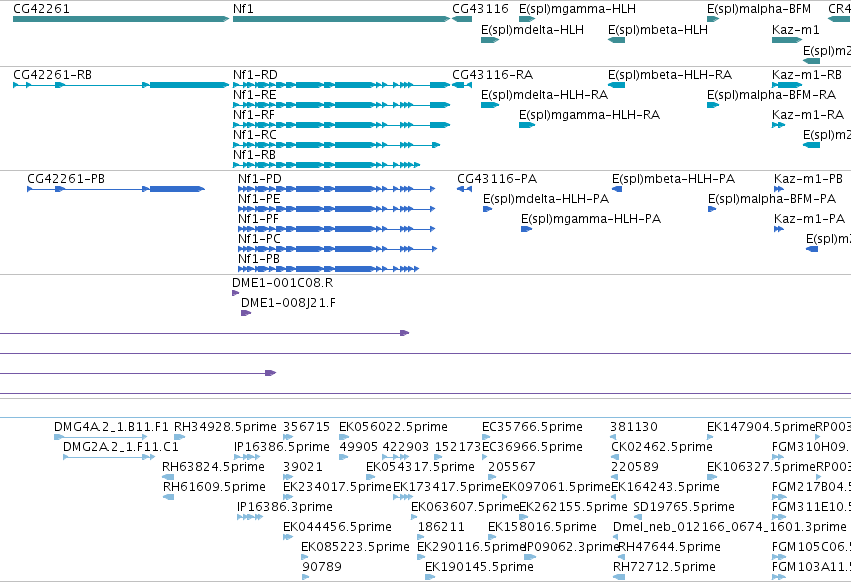This screenshot has width=851, height=582.
Task: Select EST DMG2A2_1.F11.C1
Action: click(109, 457)
